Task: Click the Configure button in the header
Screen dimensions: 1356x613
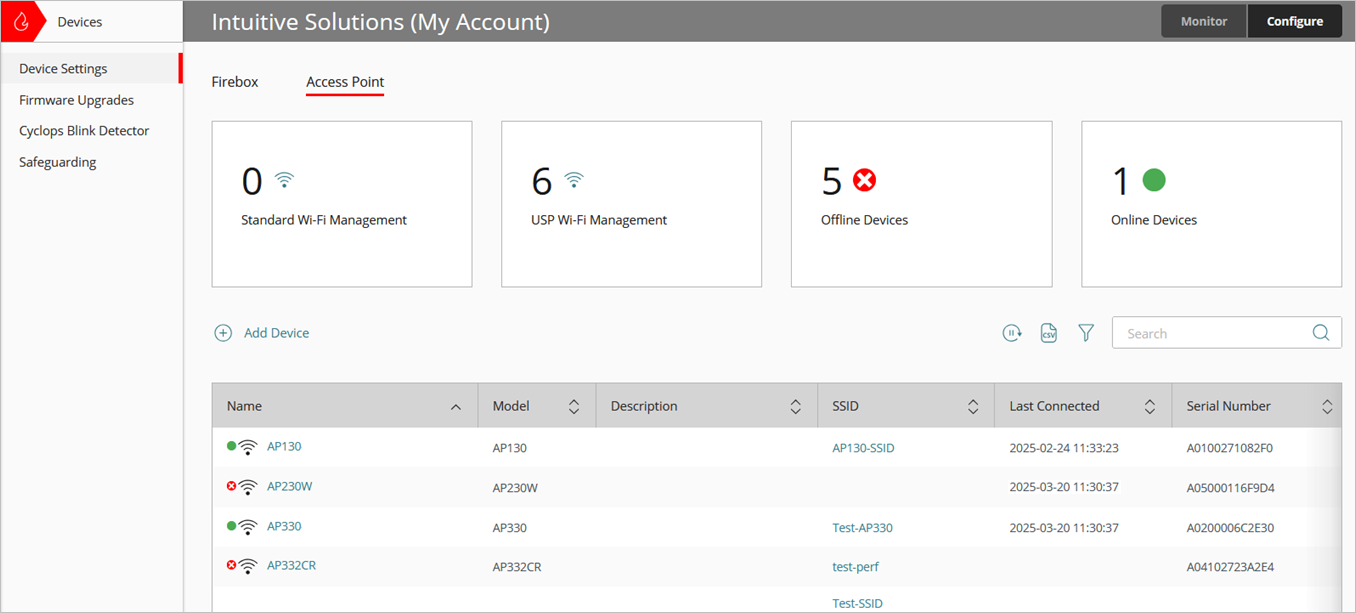Action: pyautogui.click(x=1294, y=20)
